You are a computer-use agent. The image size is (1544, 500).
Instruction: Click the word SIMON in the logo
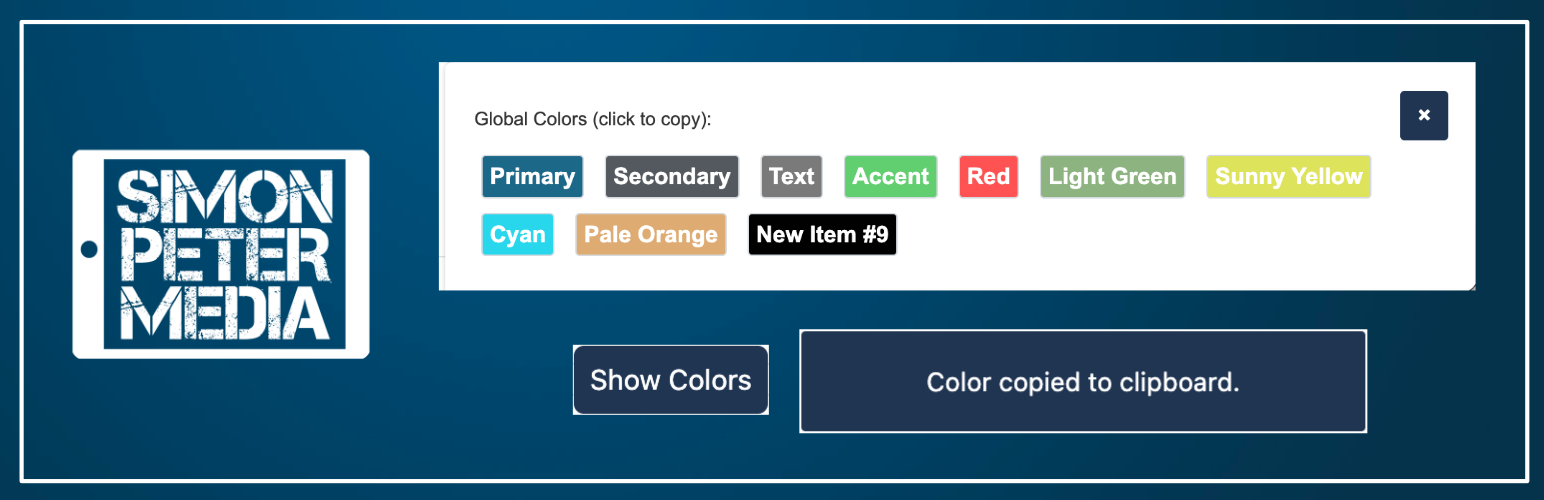click(x=223, y=197)
